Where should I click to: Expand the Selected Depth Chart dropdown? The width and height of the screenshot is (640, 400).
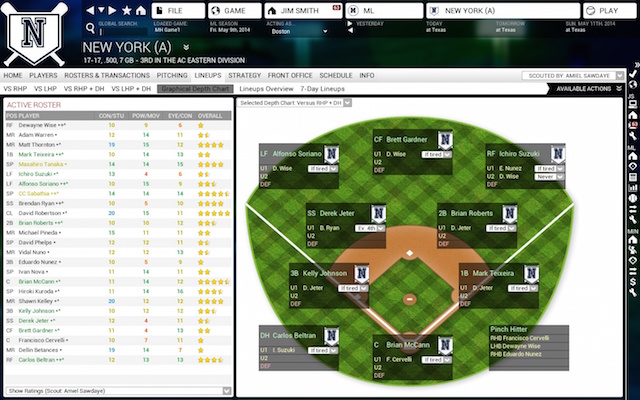coord(296,102)
